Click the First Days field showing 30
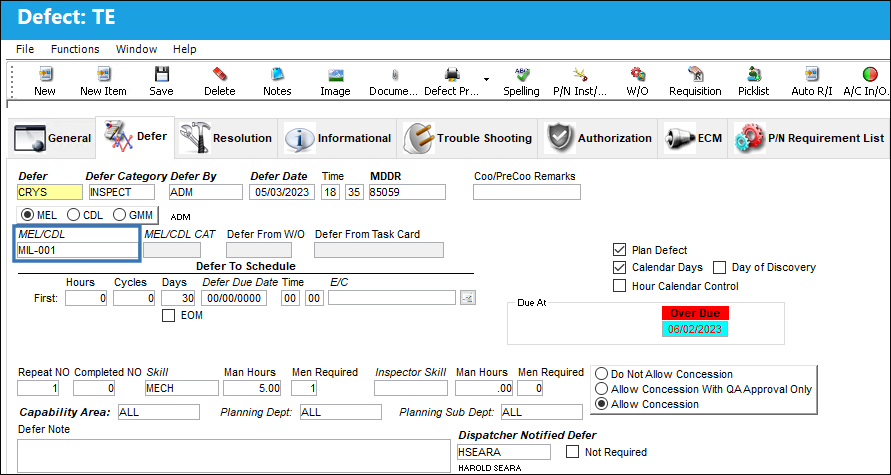The width and height of the screenshot is (891, 475). click(178, 298)
